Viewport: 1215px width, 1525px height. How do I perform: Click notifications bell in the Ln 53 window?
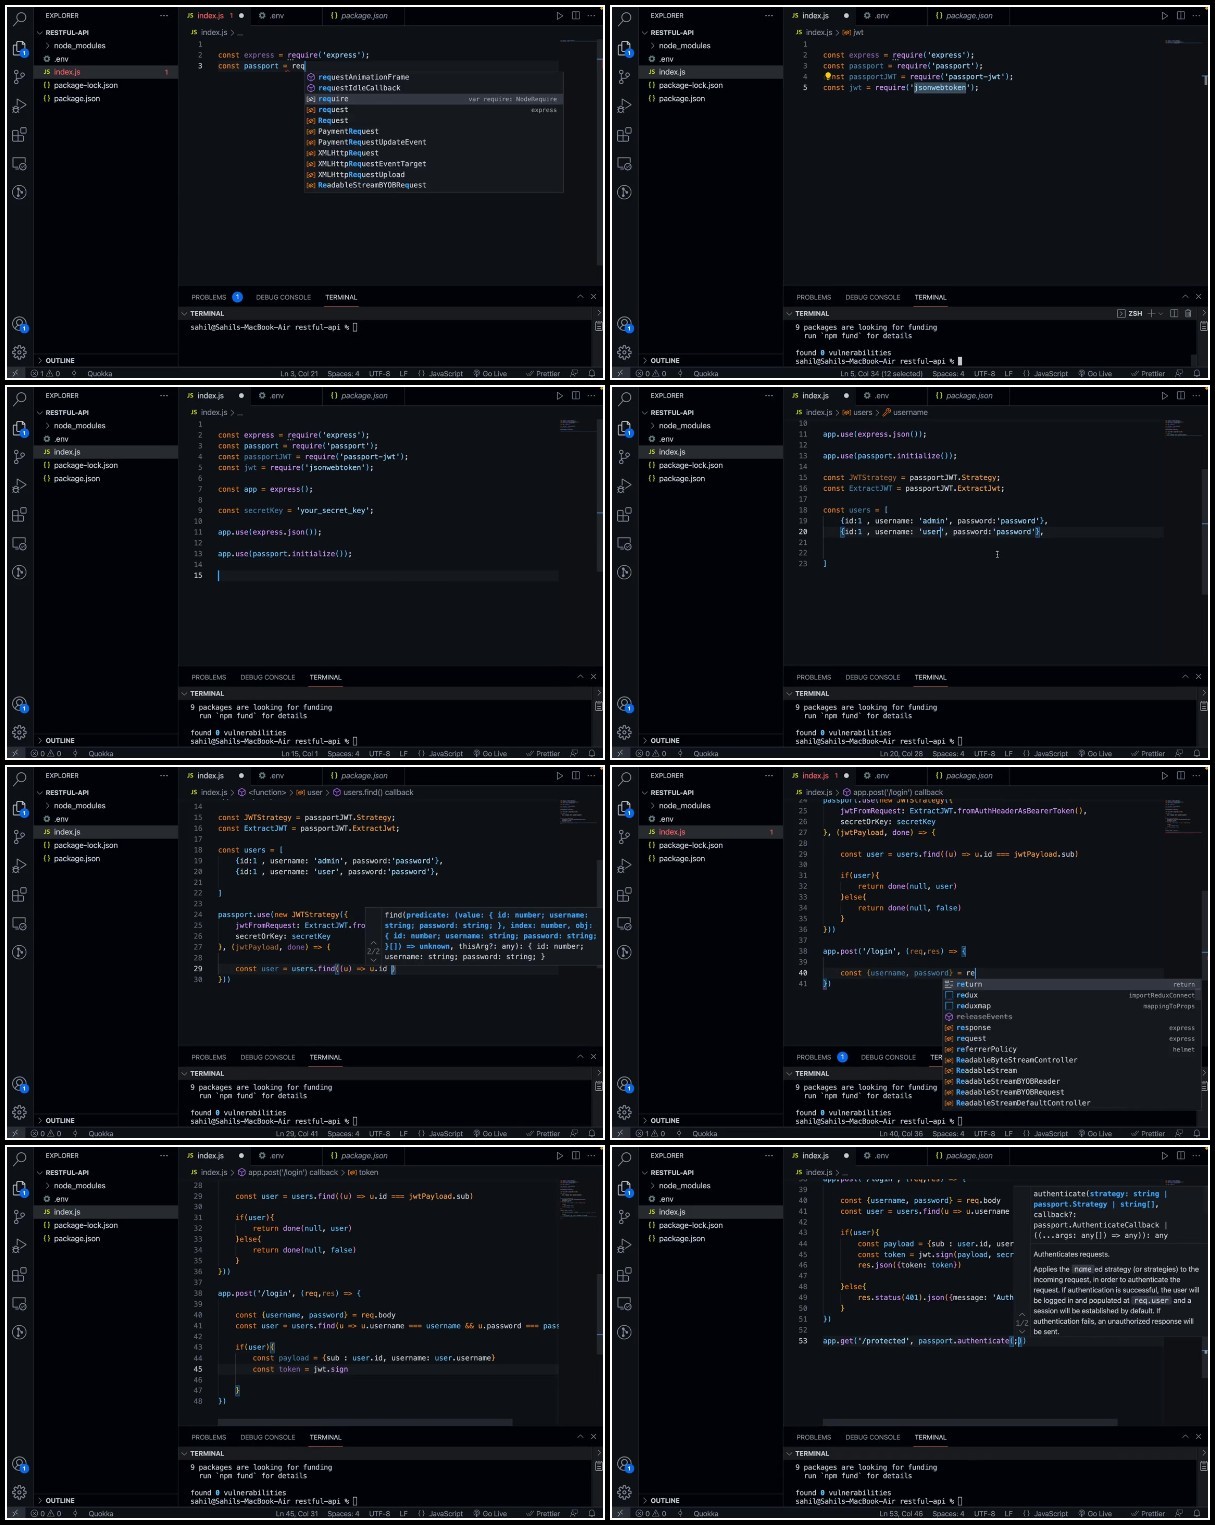(1196, 1513)
